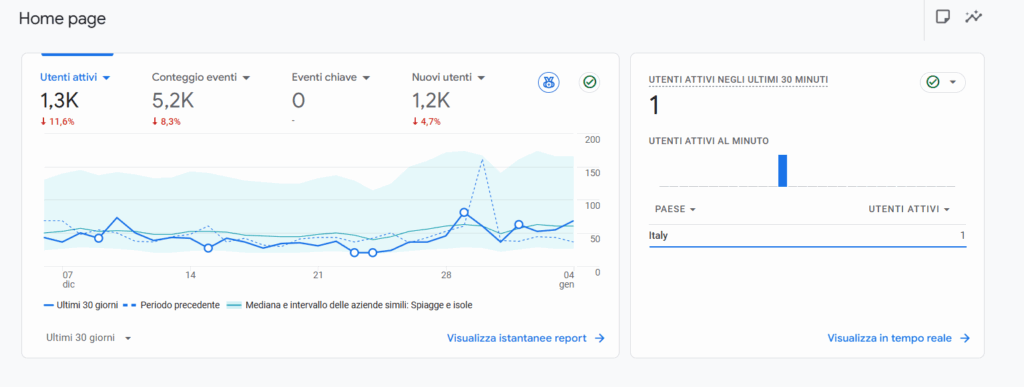Expand the Nuovi utenti dropdown arrow
Screen dimensions: 1024x387
(x=481, y=78)
